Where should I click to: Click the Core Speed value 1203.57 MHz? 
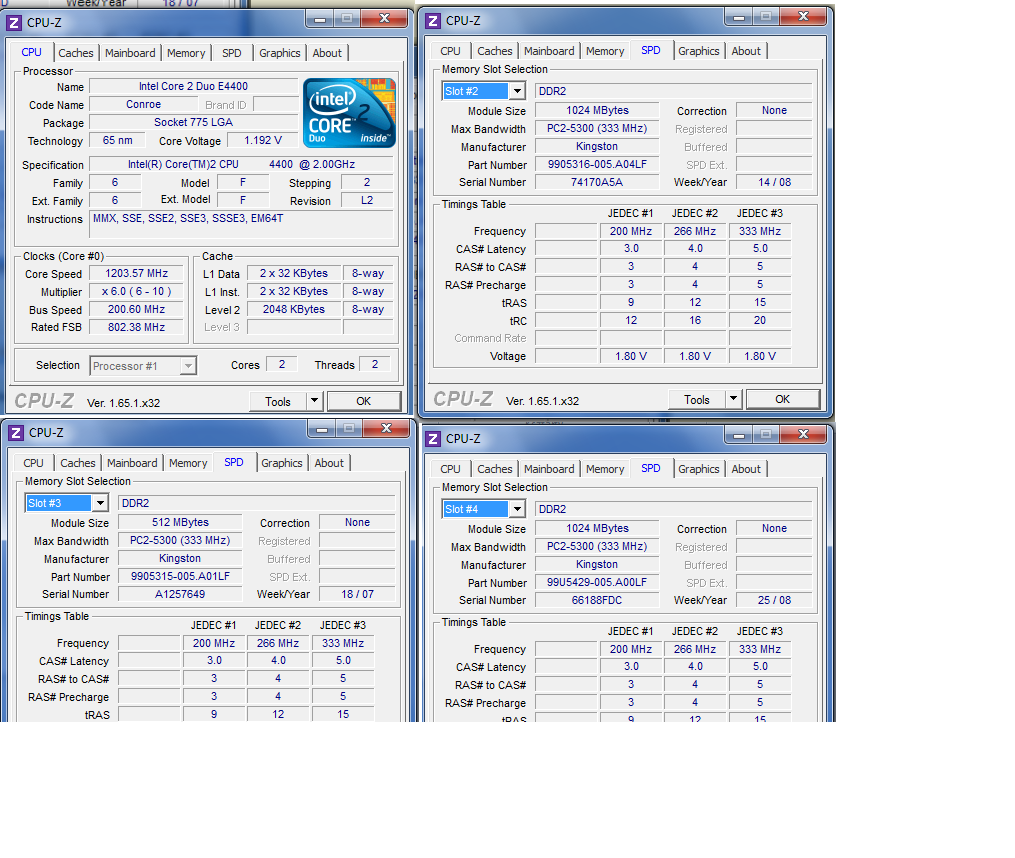pos(137,273)
